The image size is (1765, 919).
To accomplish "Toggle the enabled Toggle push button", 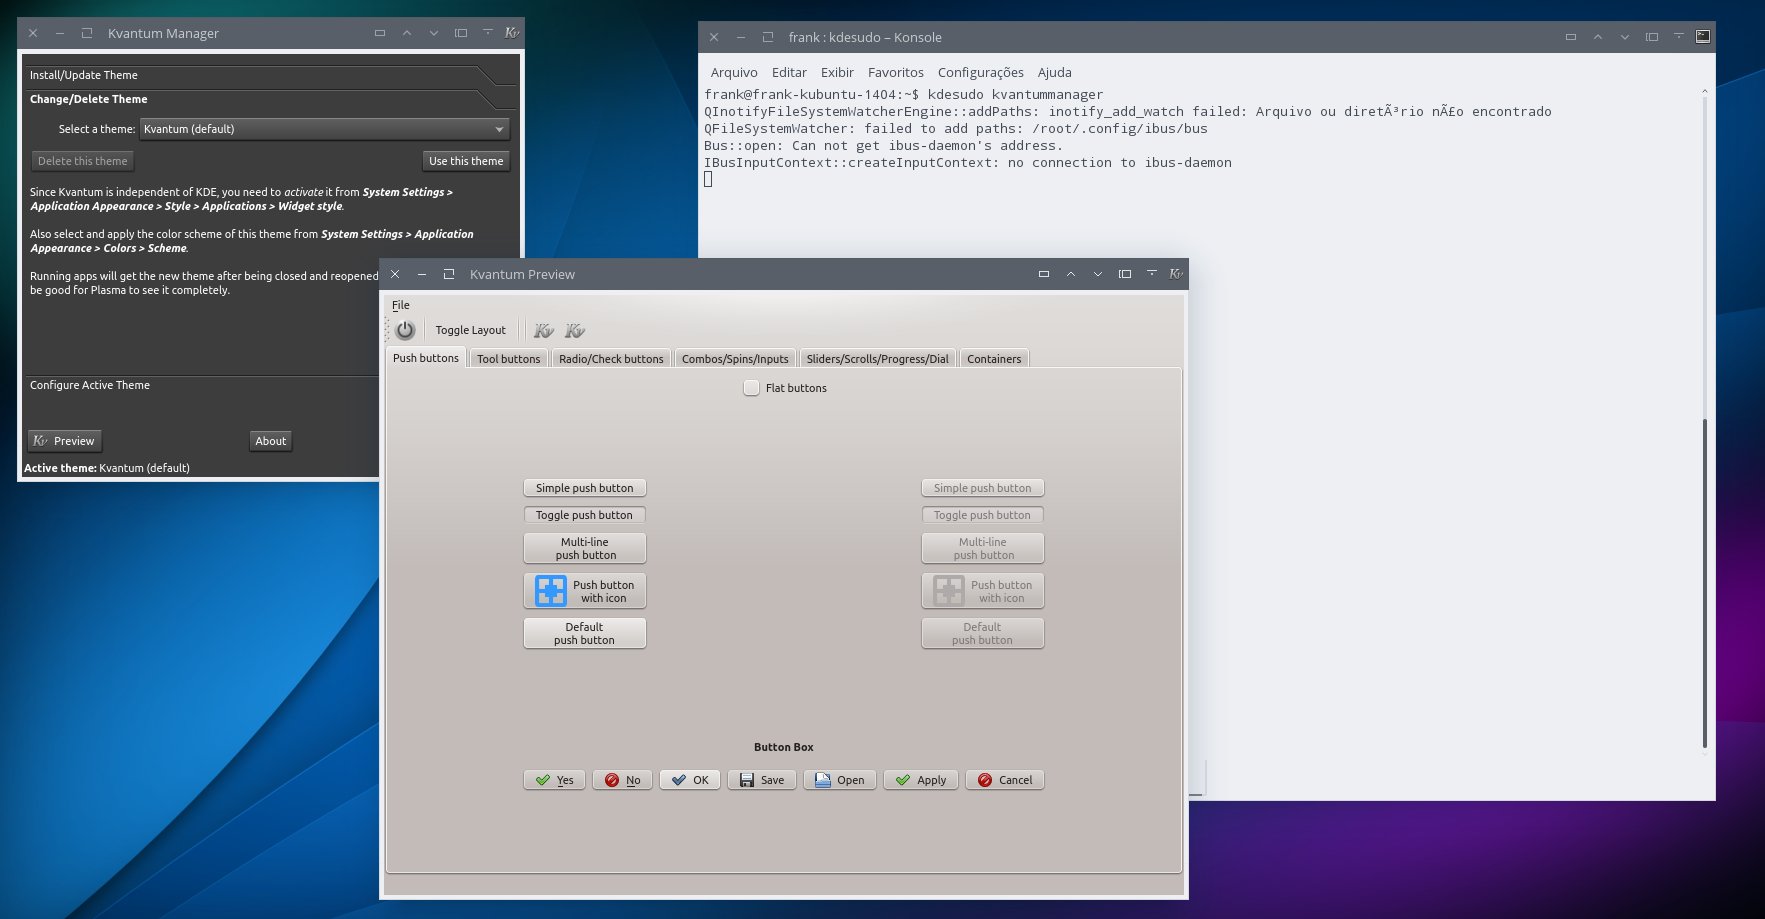I will click(x=585, y=515).
